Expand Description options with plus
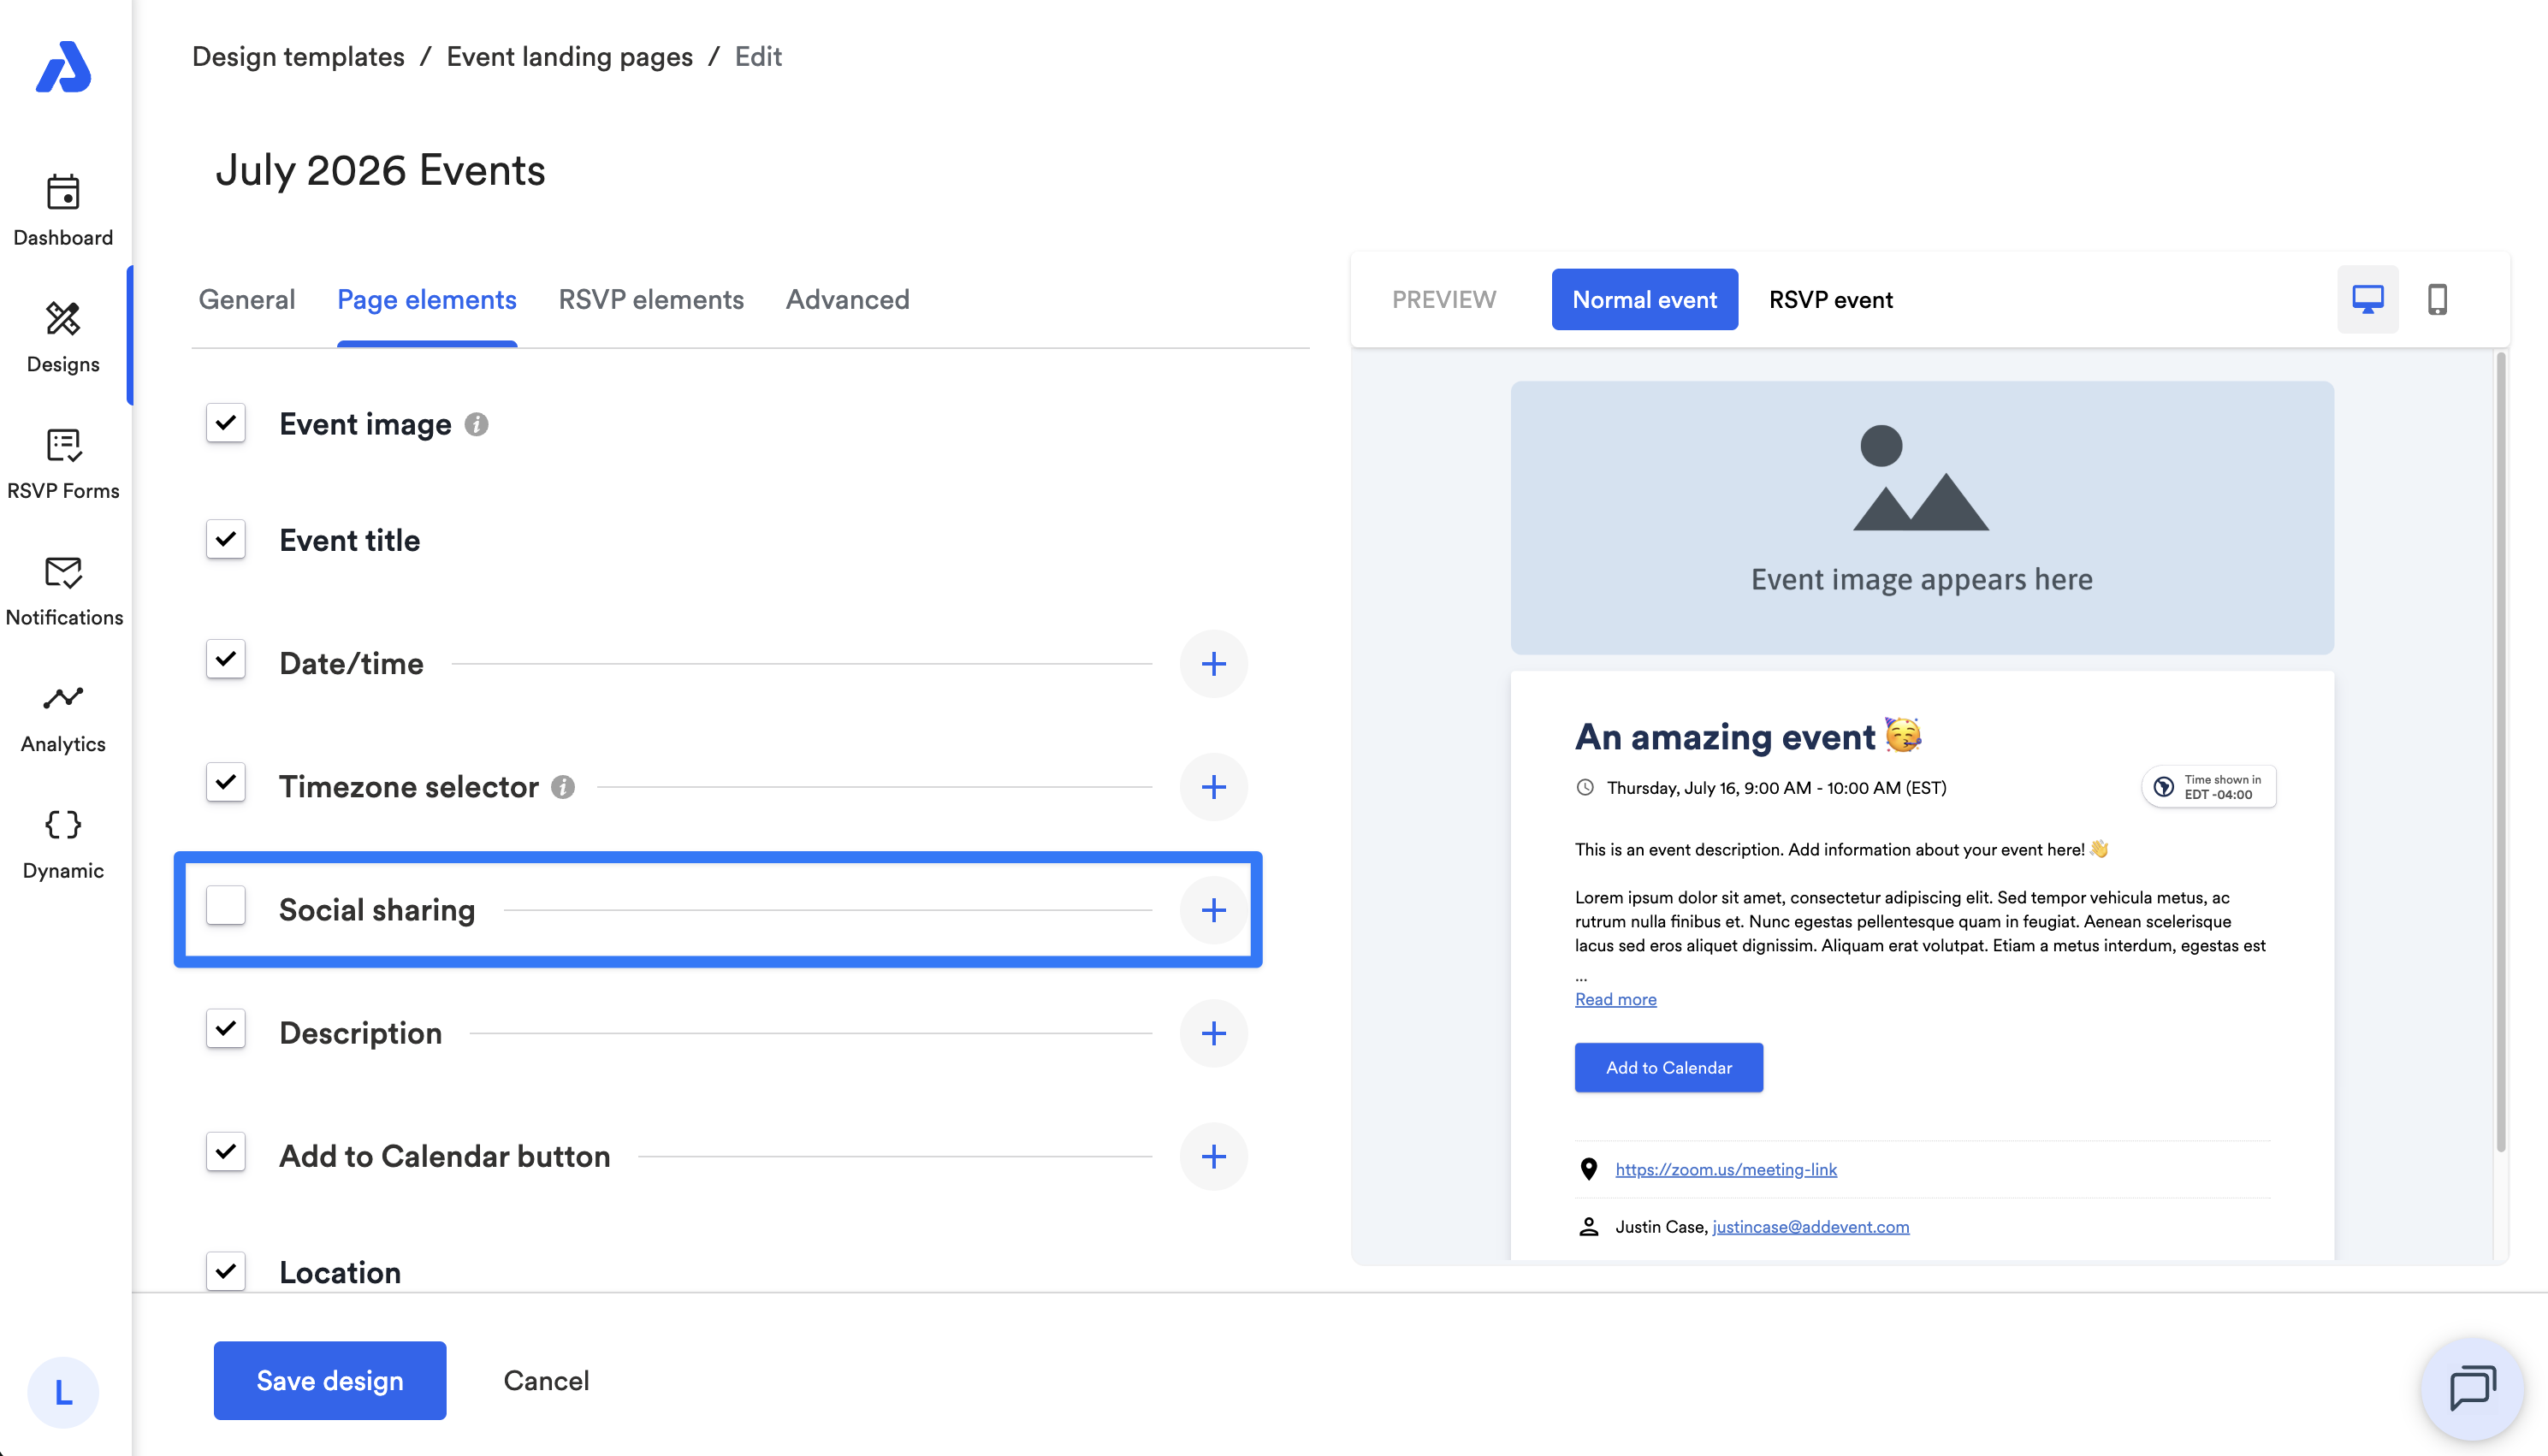 (x=1213, y=1033)
